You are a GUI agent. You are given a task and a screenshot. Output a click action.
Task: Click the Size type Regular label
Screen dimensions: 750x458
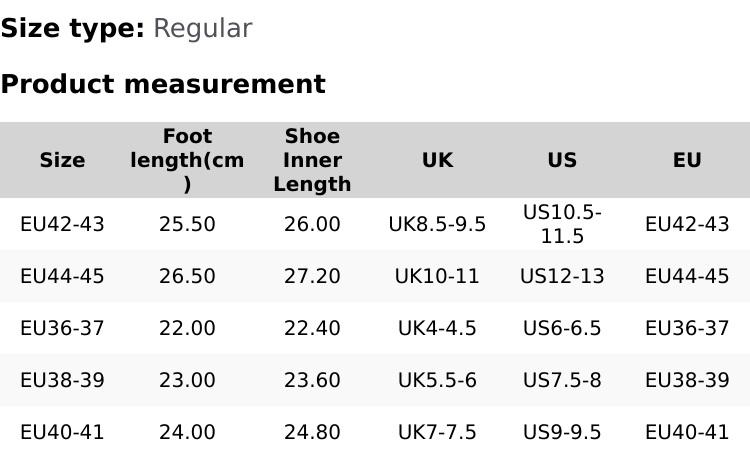tap(126, 28)
